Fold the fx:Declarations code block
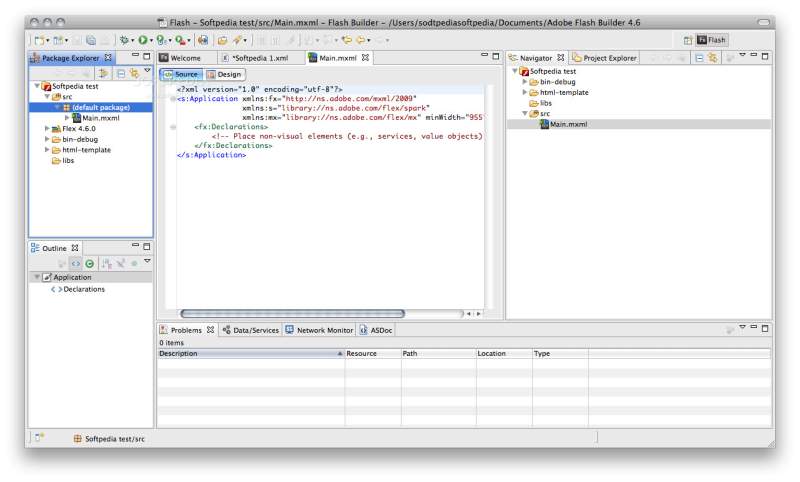The width and height of the screenshot is (800, 482). 173,126
